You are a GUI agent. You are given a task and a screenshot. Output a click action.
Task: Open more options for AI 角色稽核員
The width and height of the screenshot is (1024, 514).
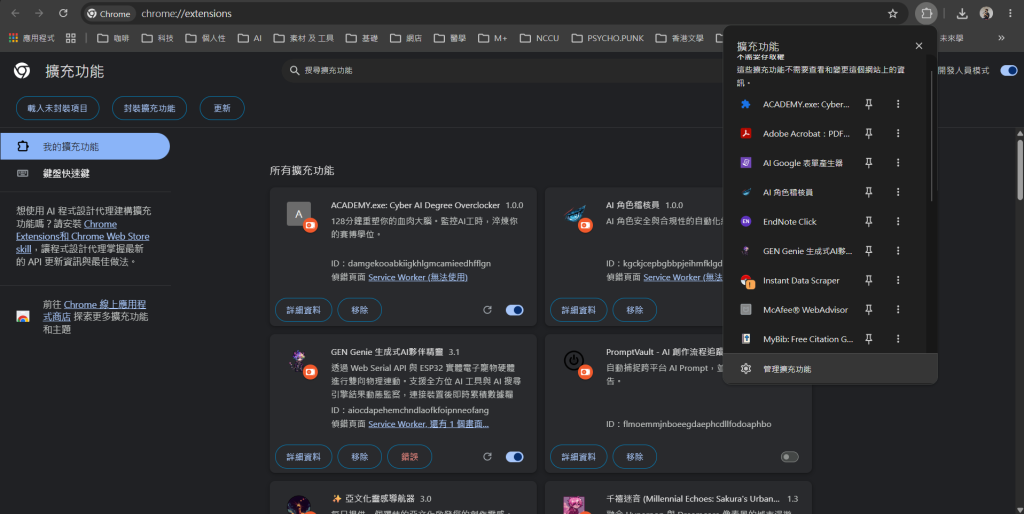[898, 192]
